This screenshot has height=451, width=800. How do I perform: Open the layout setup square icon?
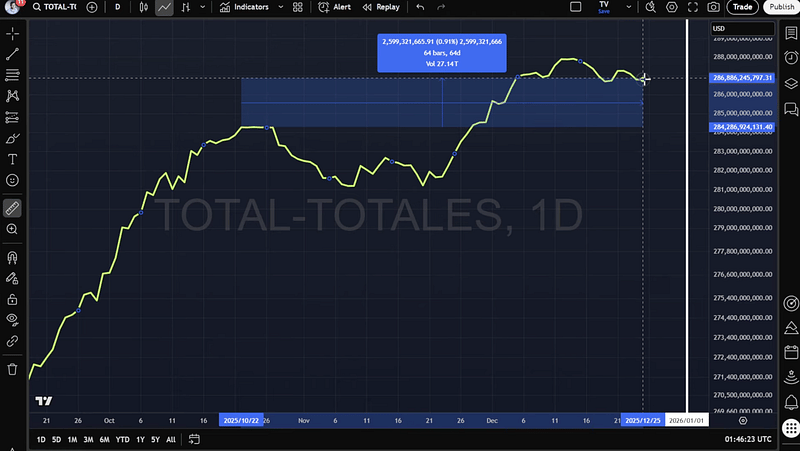(576, 7)
